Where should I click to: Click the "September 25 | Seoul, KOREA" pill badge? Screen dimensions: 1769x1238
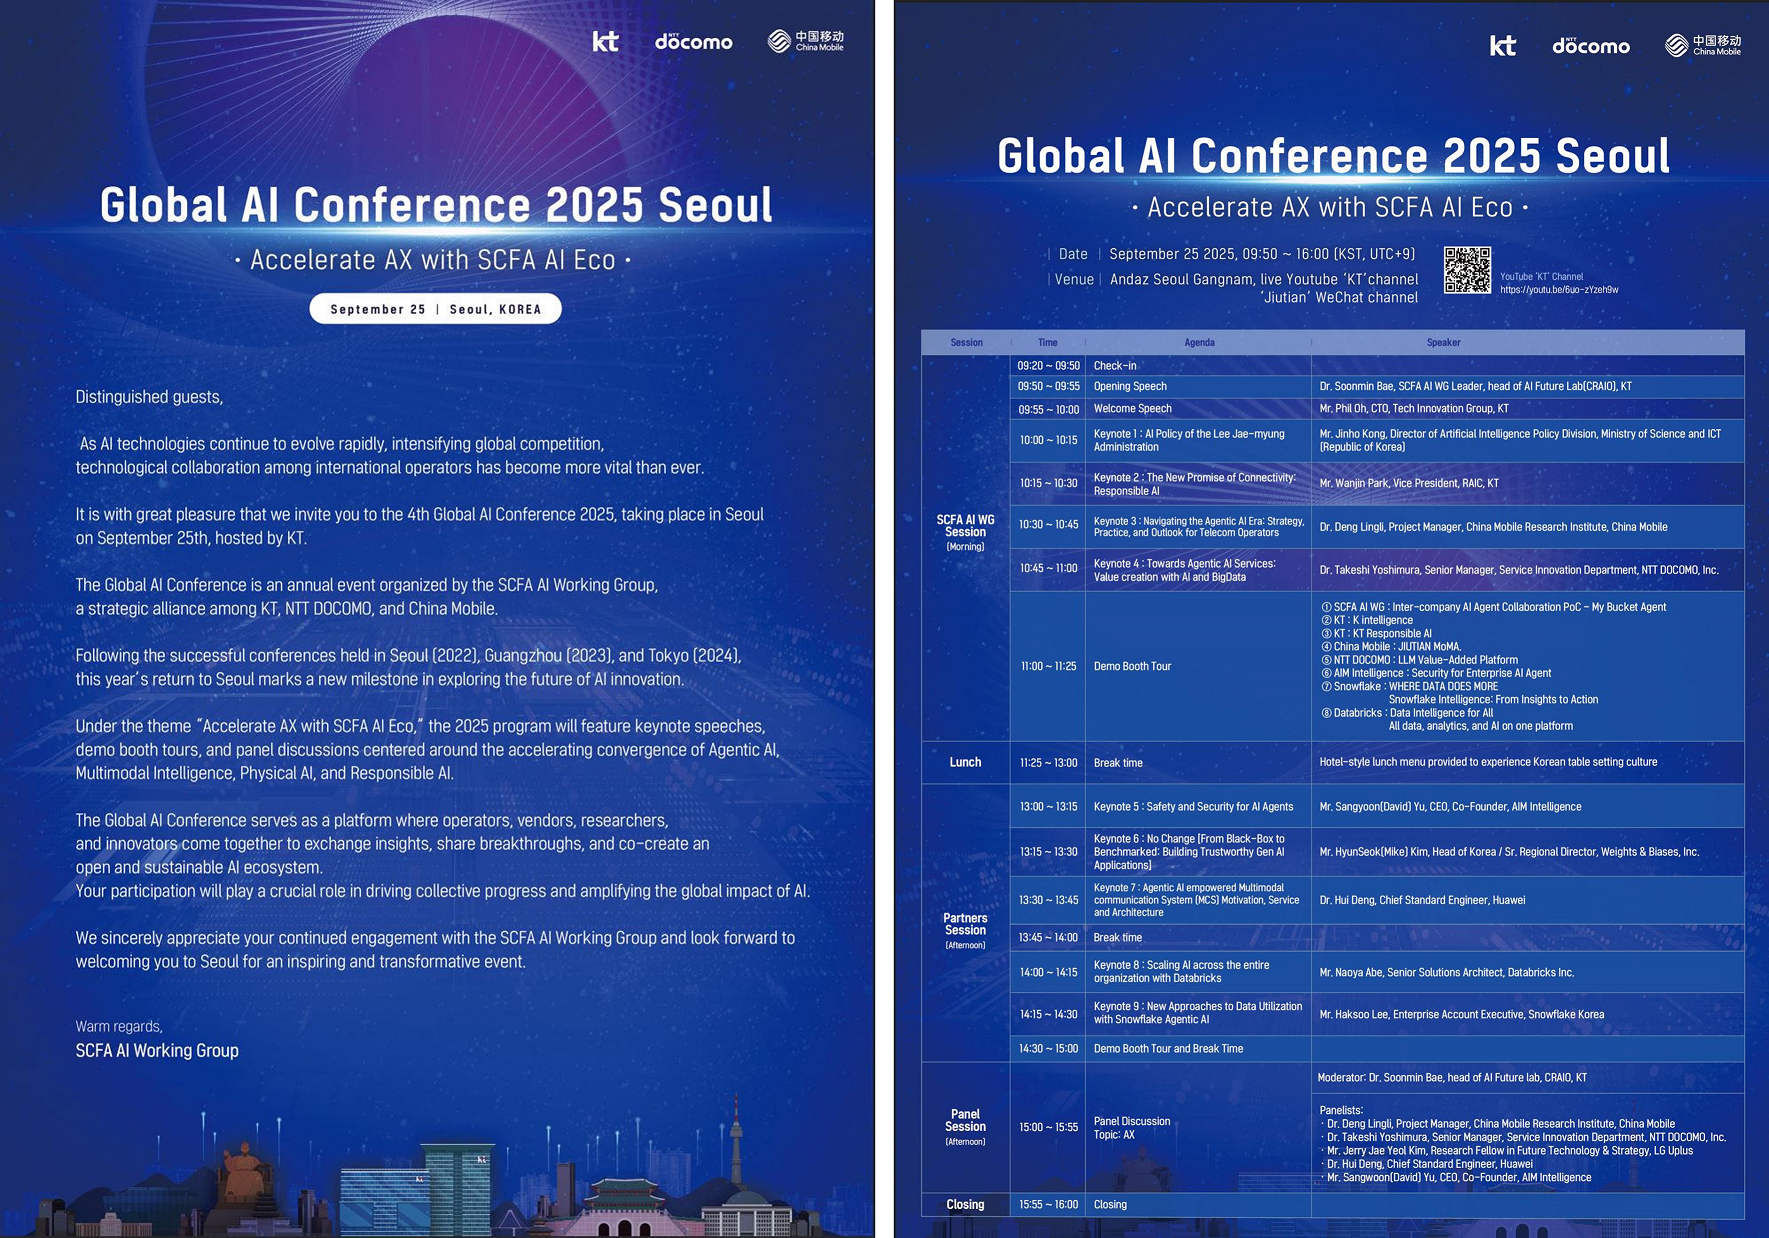click(x=435, y=309)
